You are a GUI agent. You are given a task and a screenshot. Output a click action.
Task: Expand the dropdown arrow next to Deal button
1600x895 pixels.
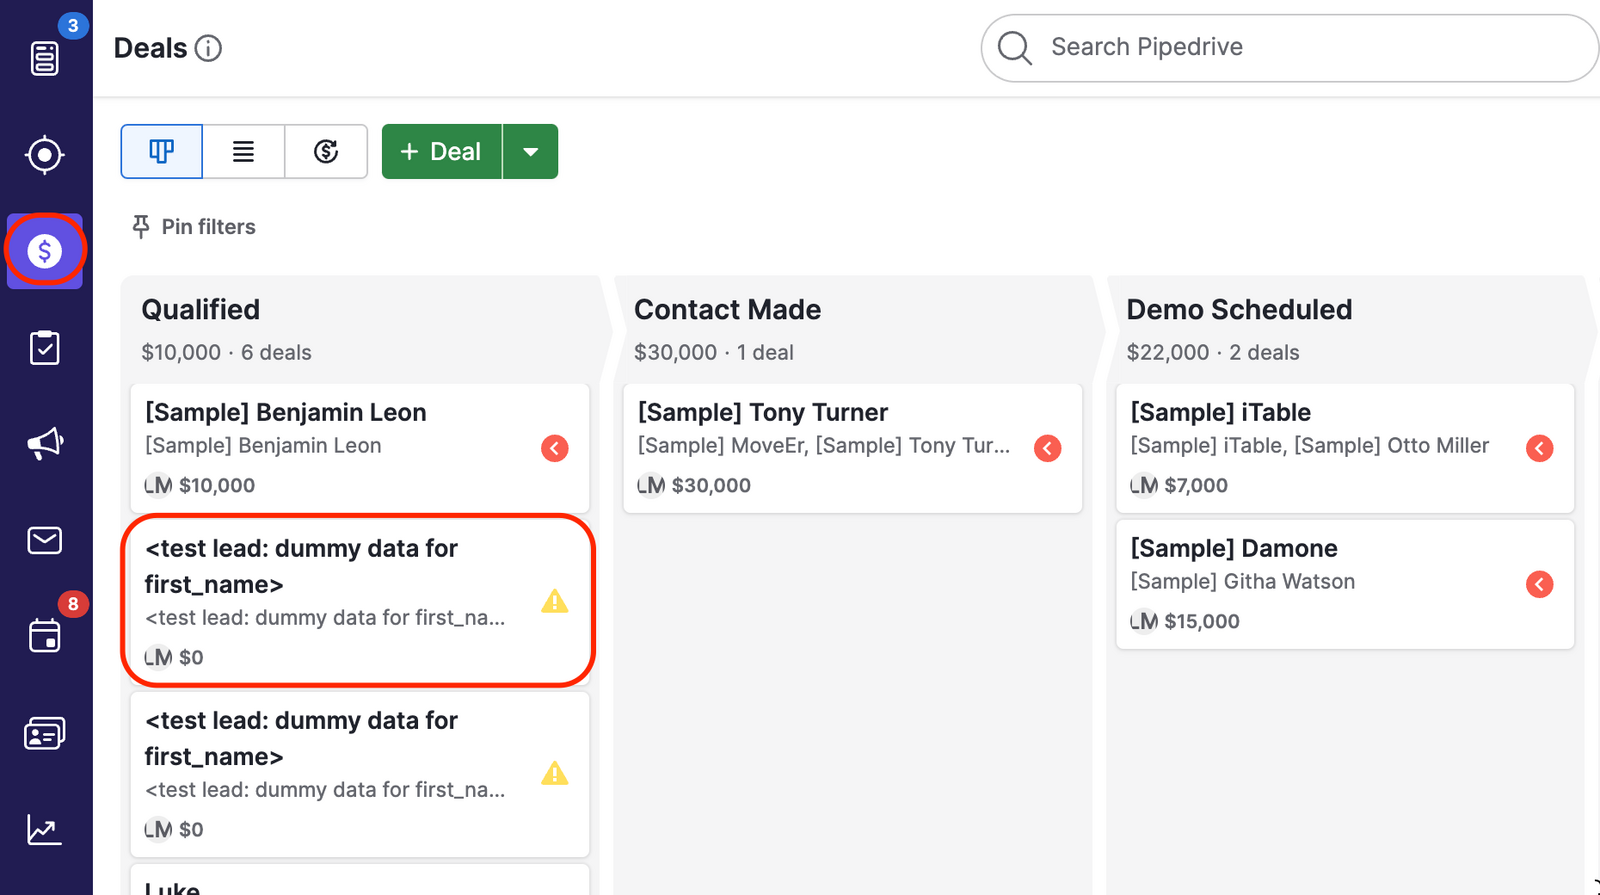(x=531, y=152)
